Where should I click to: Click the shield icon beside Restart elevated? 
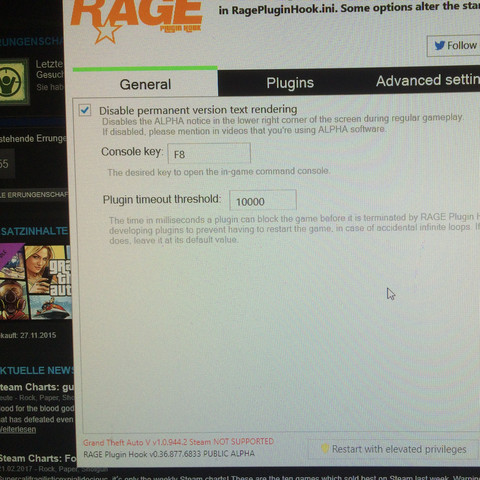(x=325, y=448)
